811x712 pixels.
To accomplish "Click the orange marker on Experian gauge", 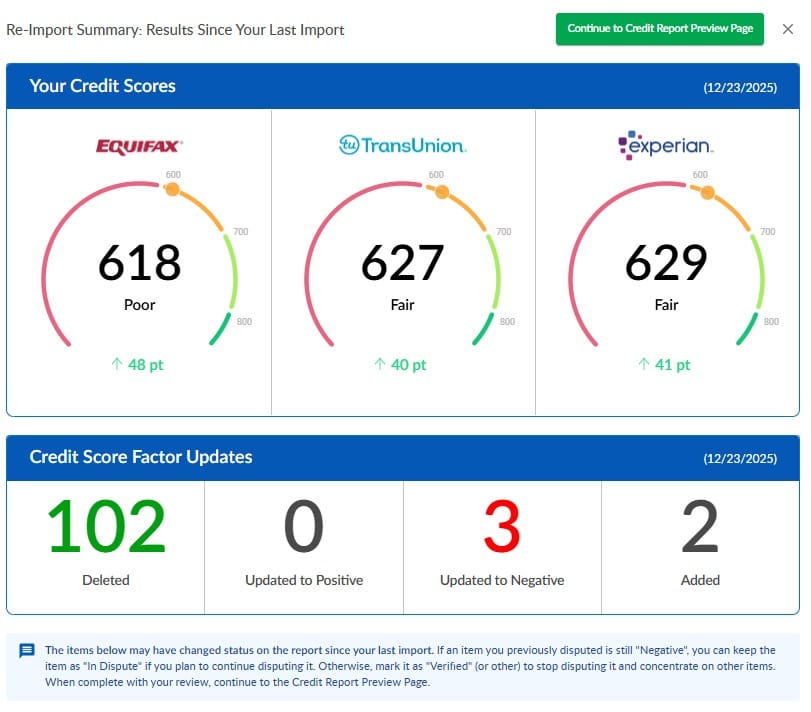I will (x=708, y=192).
